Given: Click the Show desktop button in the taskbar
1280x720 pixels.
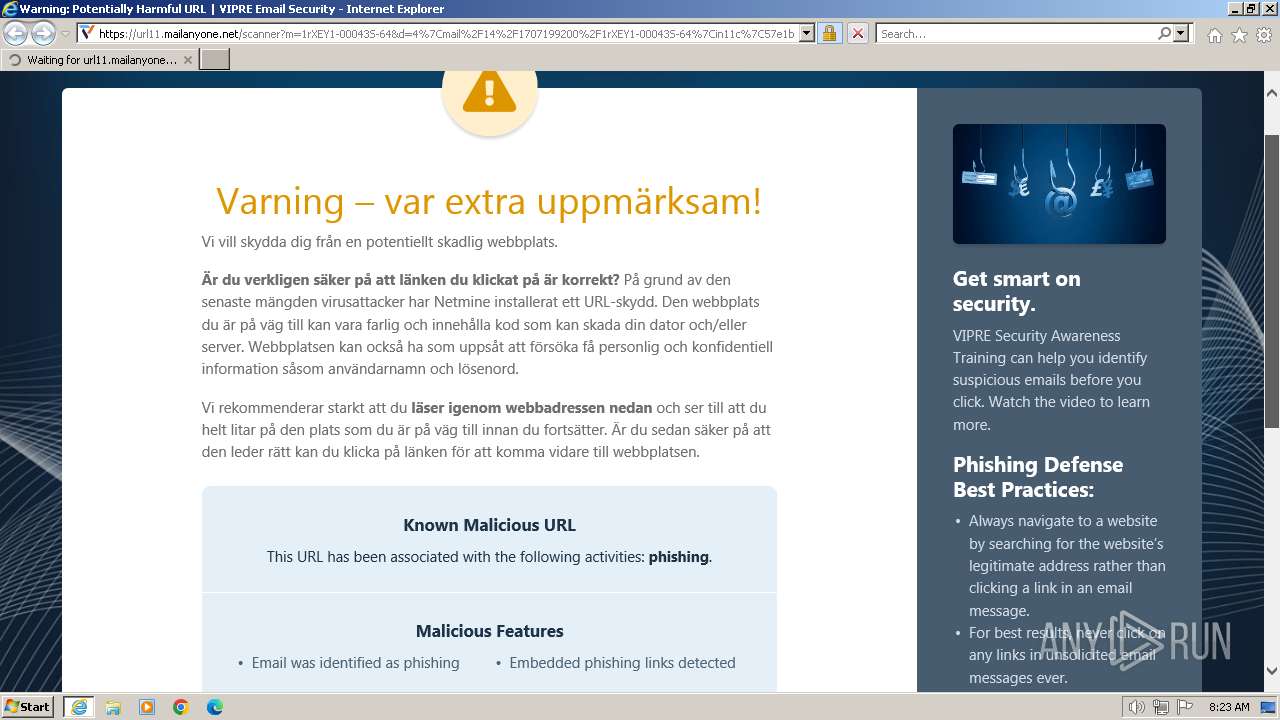Looking at the screenshot, I should tap(1269, 707).
